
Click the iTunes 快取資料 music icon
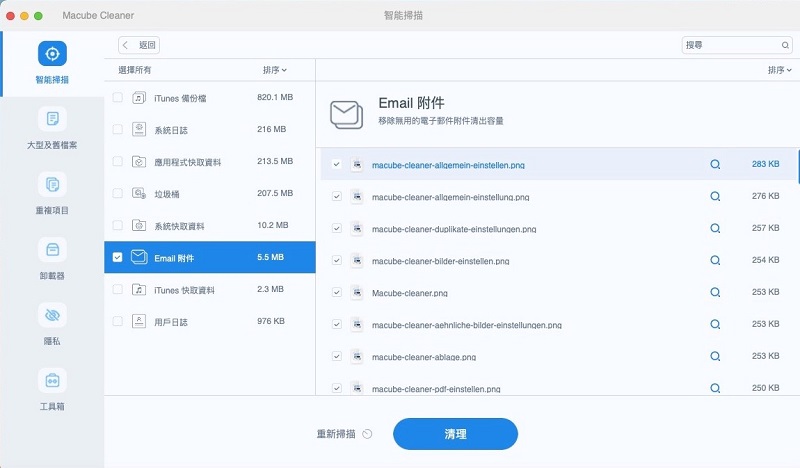point(139,289)
